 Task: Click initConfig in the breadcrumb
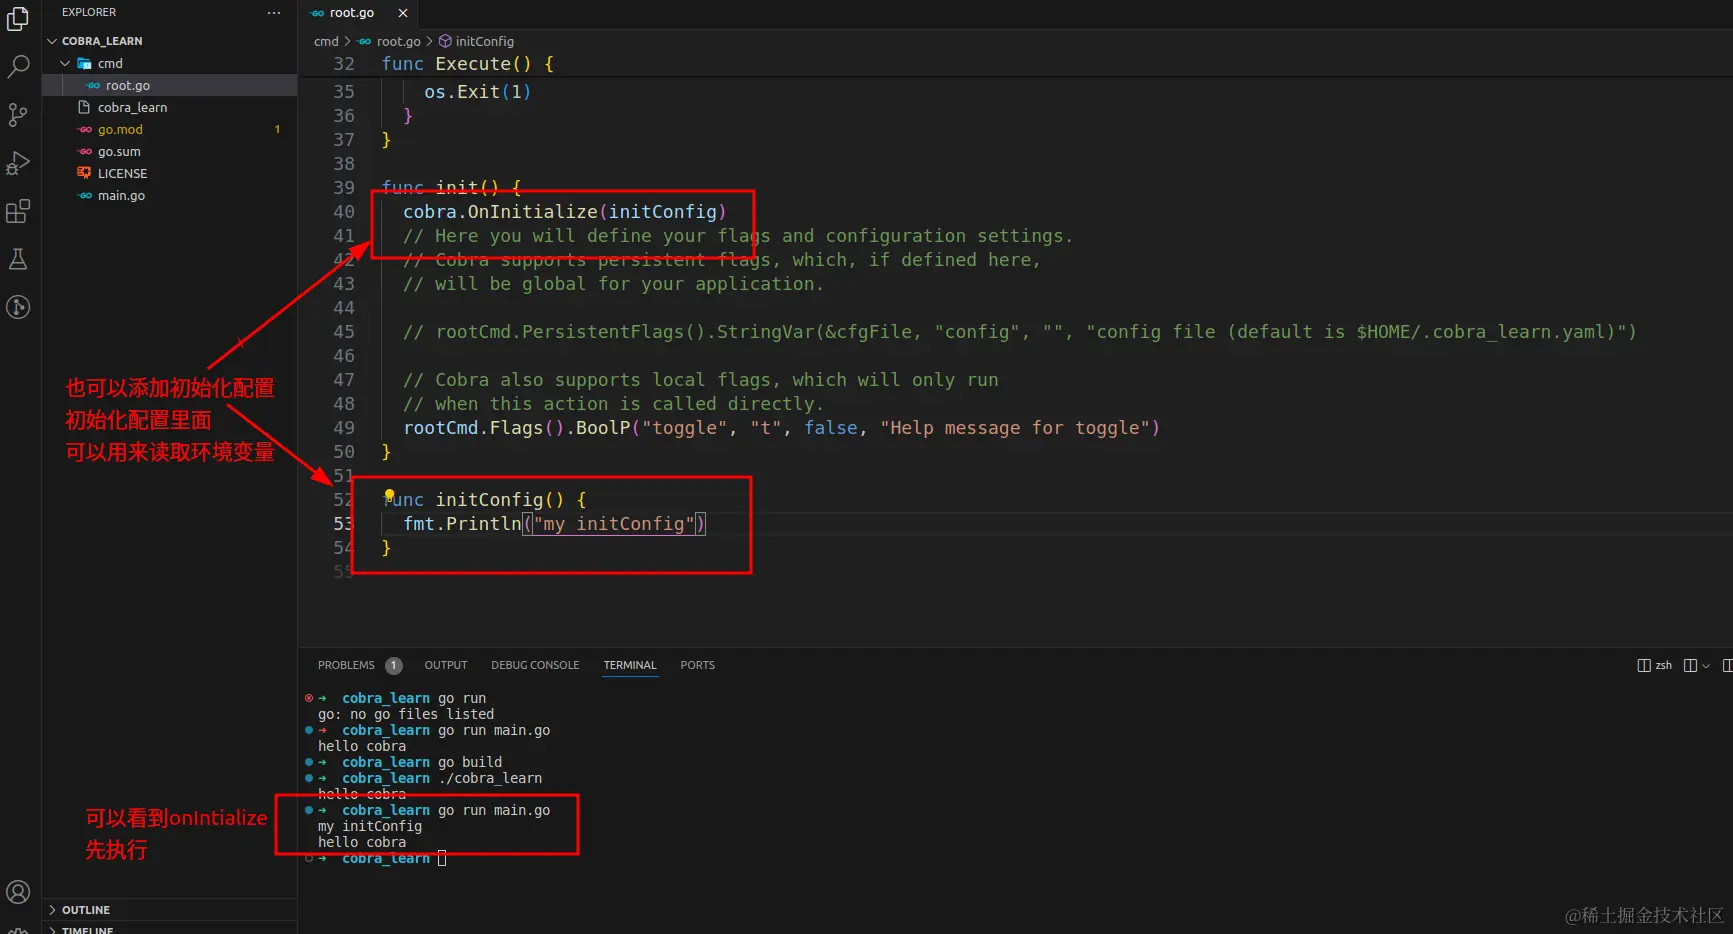tap(484, 41)
